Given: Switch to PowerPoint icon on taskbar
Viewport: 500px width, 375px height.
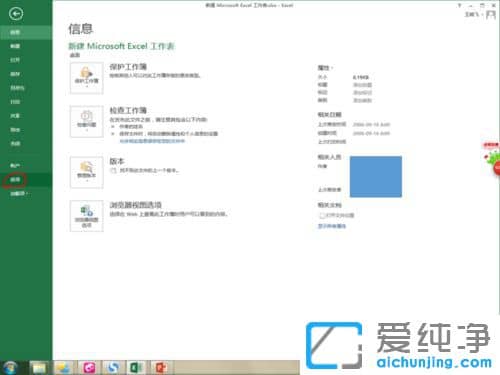Looking at the screenshot, I should [x=161, y=368].
